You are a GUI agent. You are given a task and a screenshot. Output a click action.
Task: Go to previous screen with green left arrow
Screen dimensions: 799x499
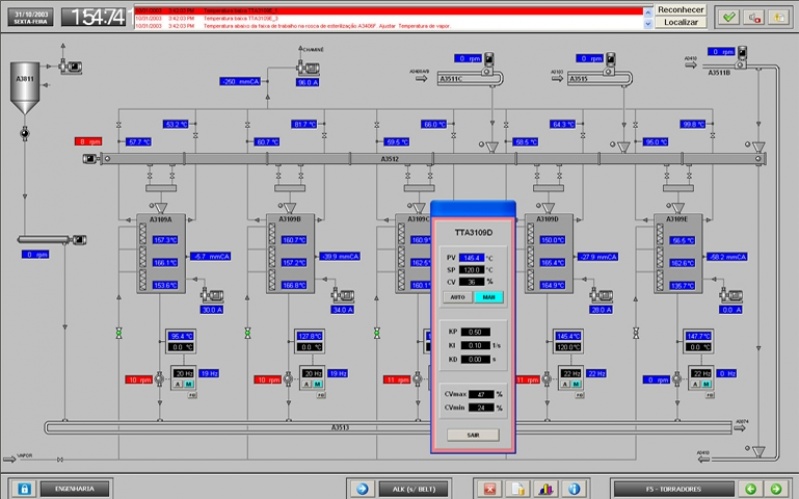(750, 489)
